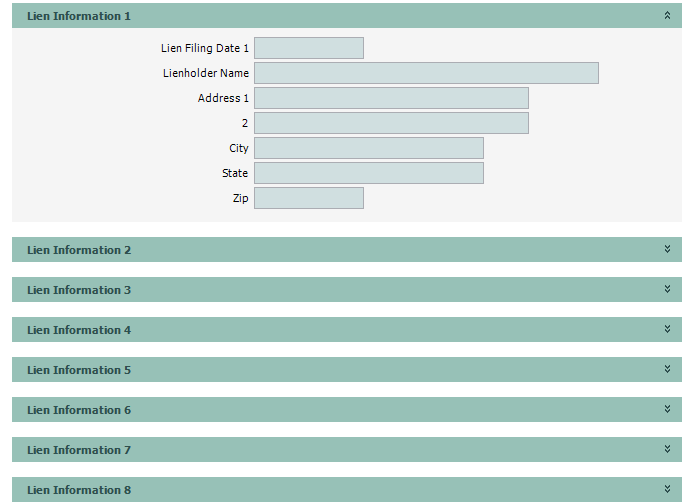Image resolution: width=697 pixels, height=503 pixels.
Task: Click the second address line field
Action: tap(391, 123)
